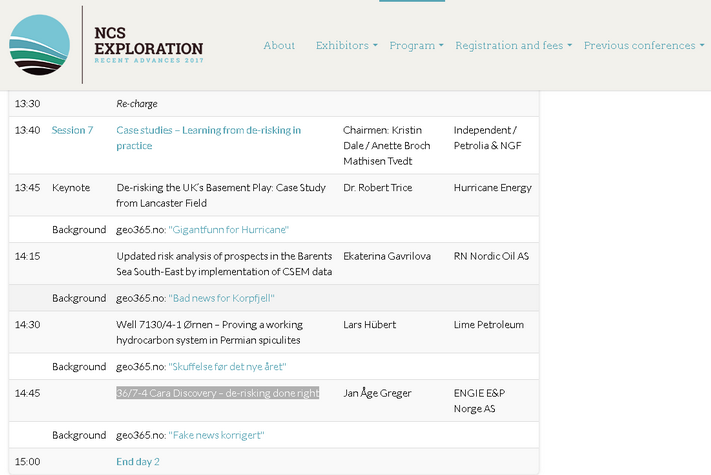
Task: Open Previous conferences dropdown
Action: tap(644, 45)
